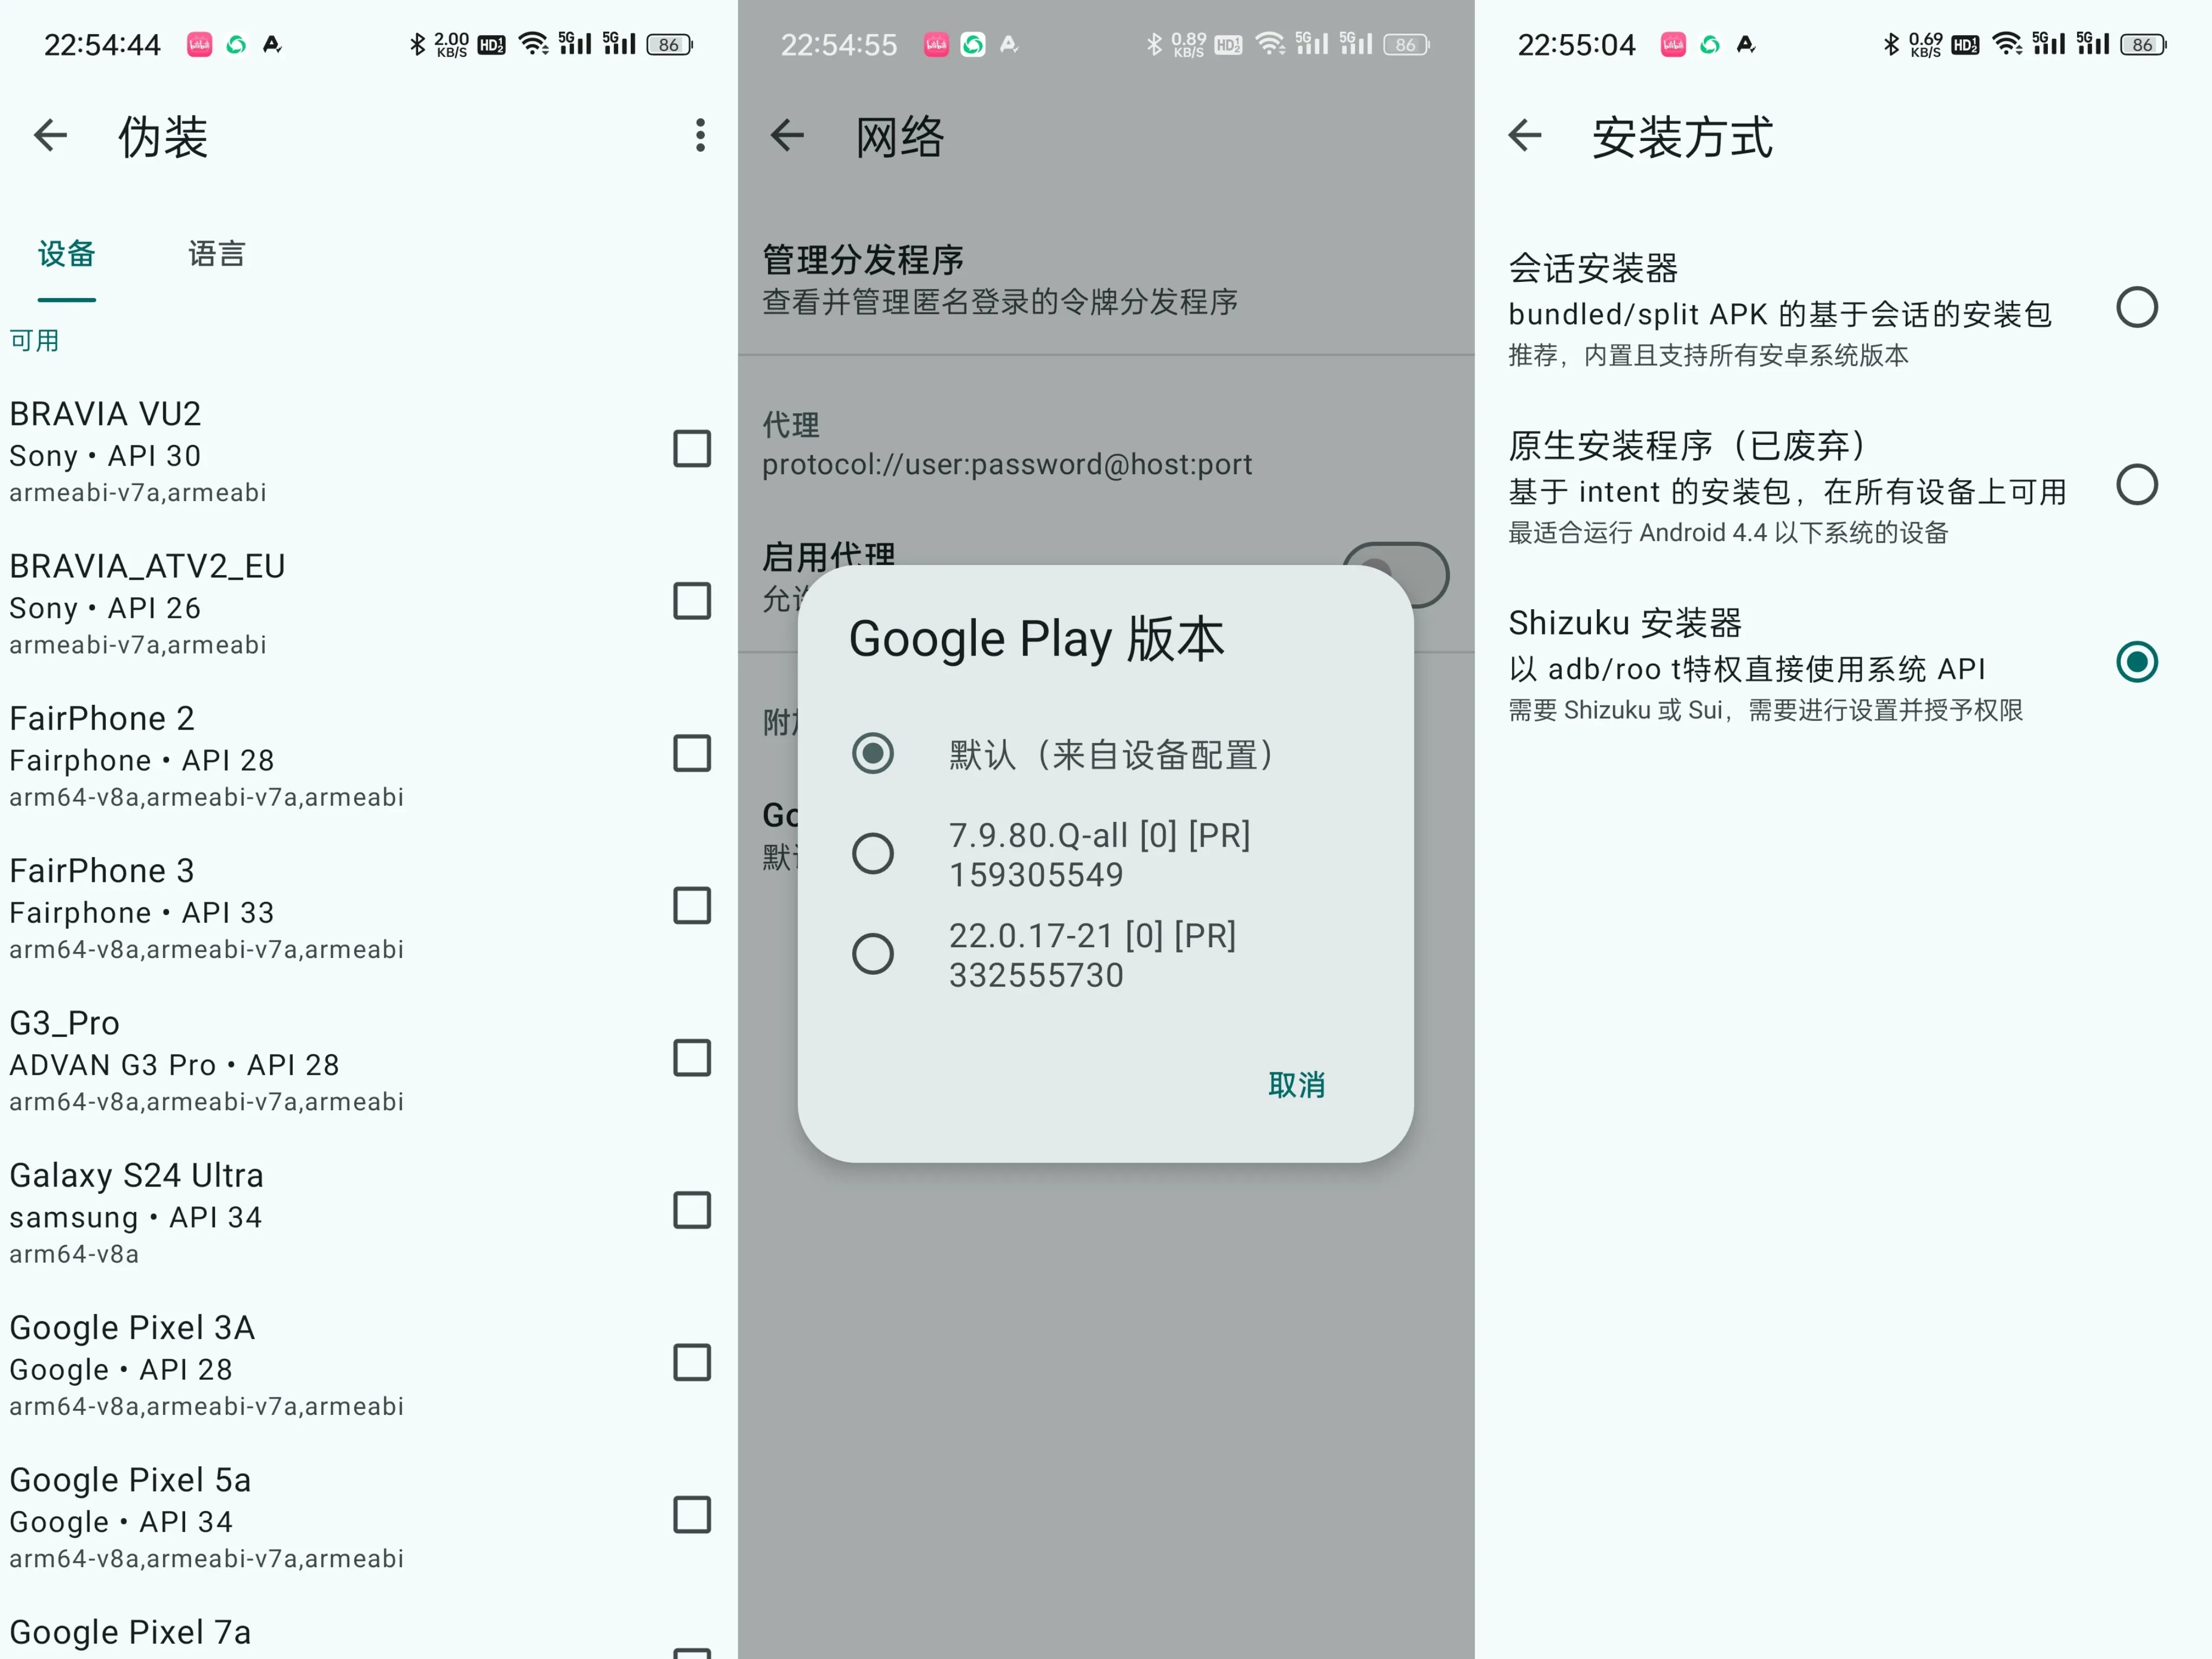The width and height of the screenshot is (2212, 1659).
Task: Choose 原生安装程序（已废弃）radio button
Action: [x=2137, y=485]
